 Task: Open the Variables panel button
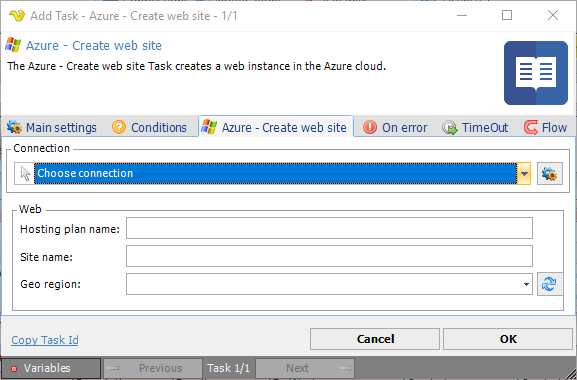pos(51,368)
